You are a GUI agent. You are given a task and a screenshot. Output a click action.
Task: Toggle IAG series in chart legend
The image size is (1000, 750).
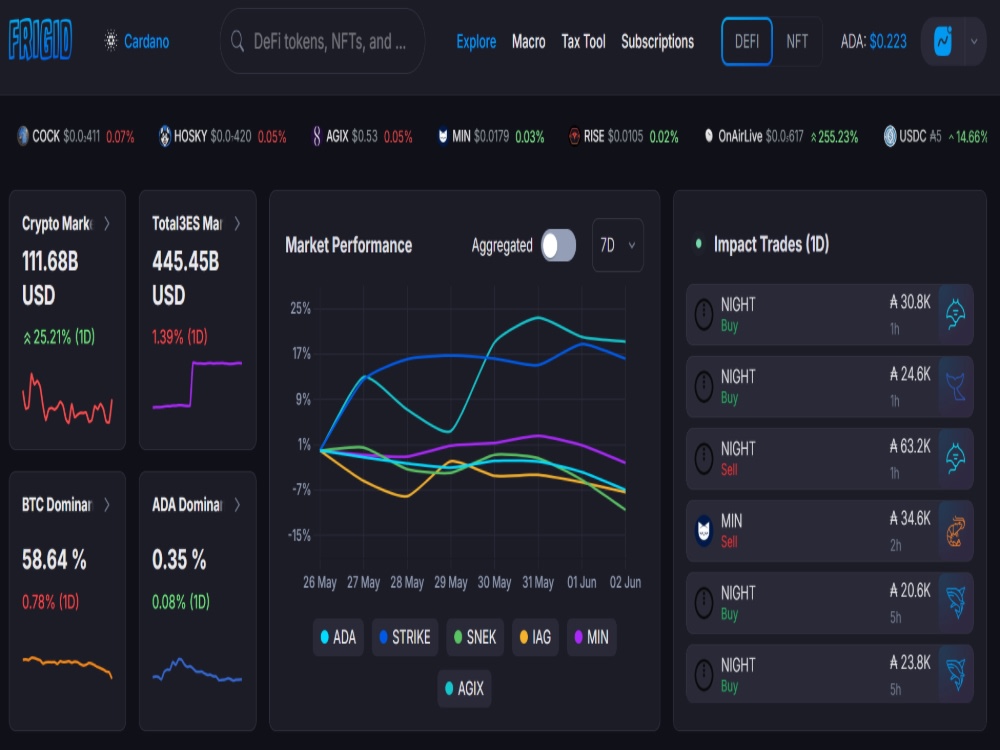(x=536, y=637)
